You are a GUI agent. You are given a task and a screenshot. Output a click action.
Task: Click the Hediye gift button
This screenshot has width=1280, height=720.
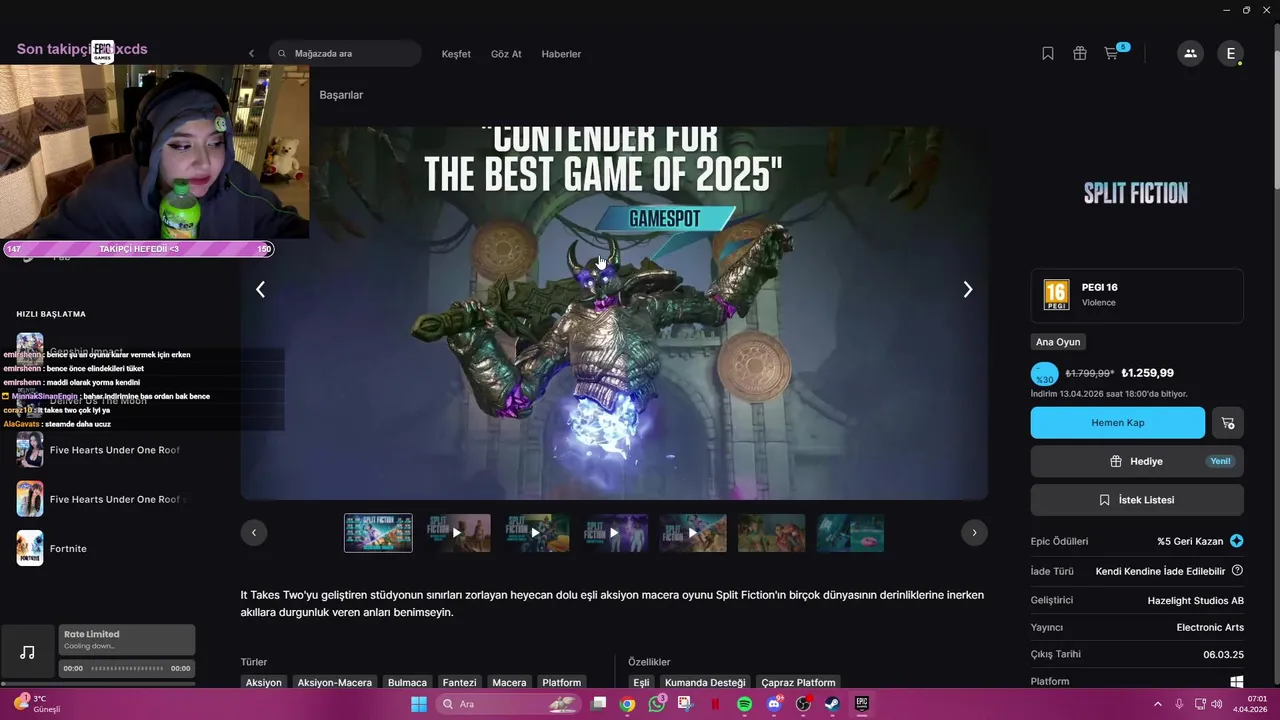(x=1137, y=461)
